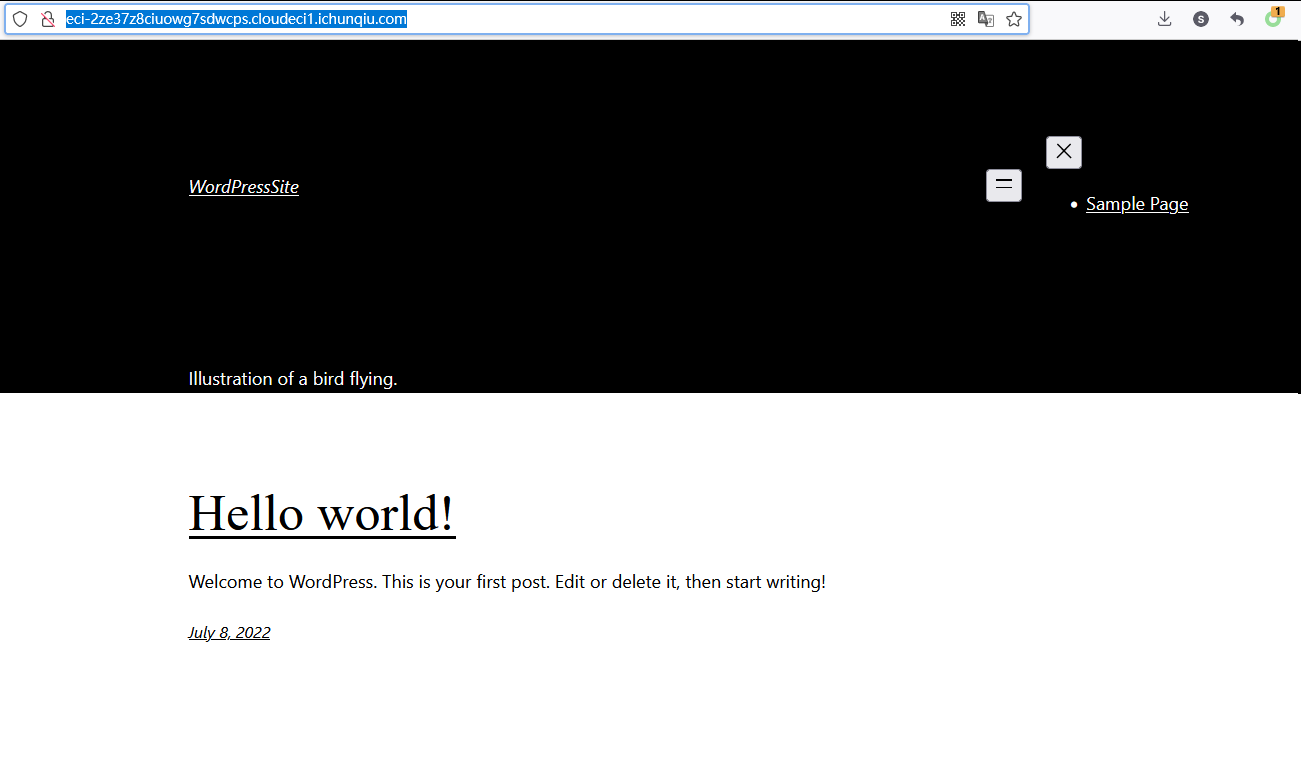Close the navigation menu with X button

tap(1064, 152)
